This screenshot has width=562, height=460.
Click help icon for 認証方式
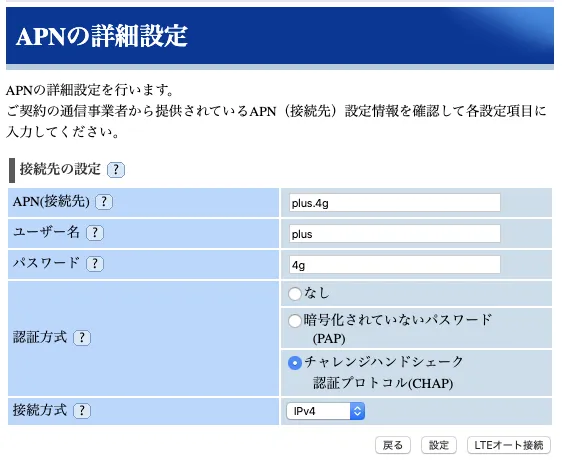(x=82, y=338)
